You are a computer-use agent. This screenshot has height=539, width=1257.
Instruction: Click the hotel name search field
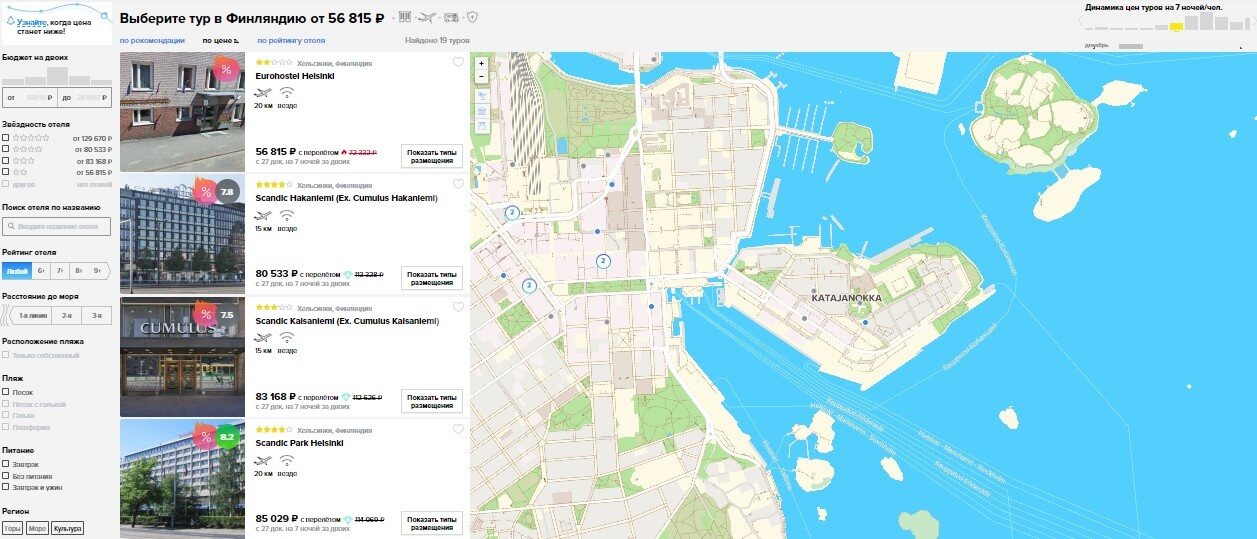point(57,227)
